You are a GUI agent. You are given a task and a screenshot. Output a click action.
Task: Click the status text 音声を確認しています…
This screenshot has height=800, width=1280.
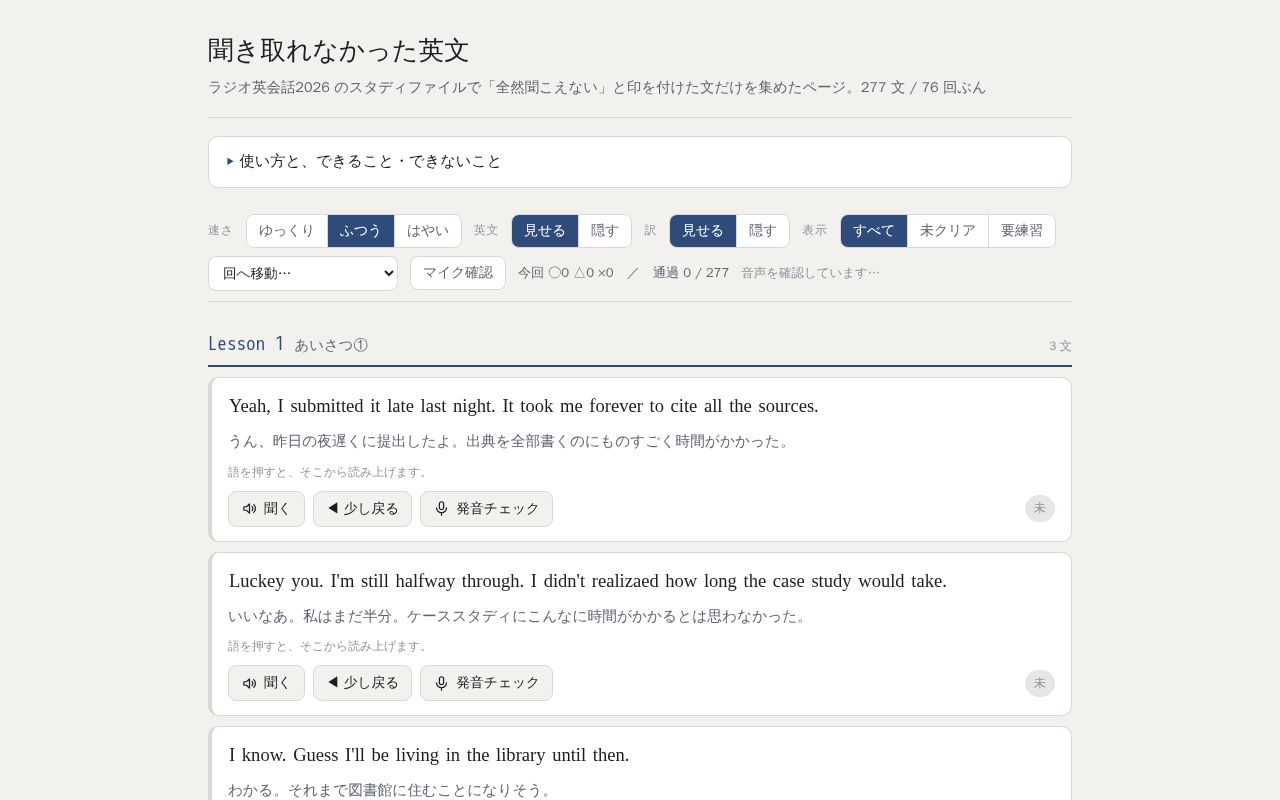pos(810,273)
